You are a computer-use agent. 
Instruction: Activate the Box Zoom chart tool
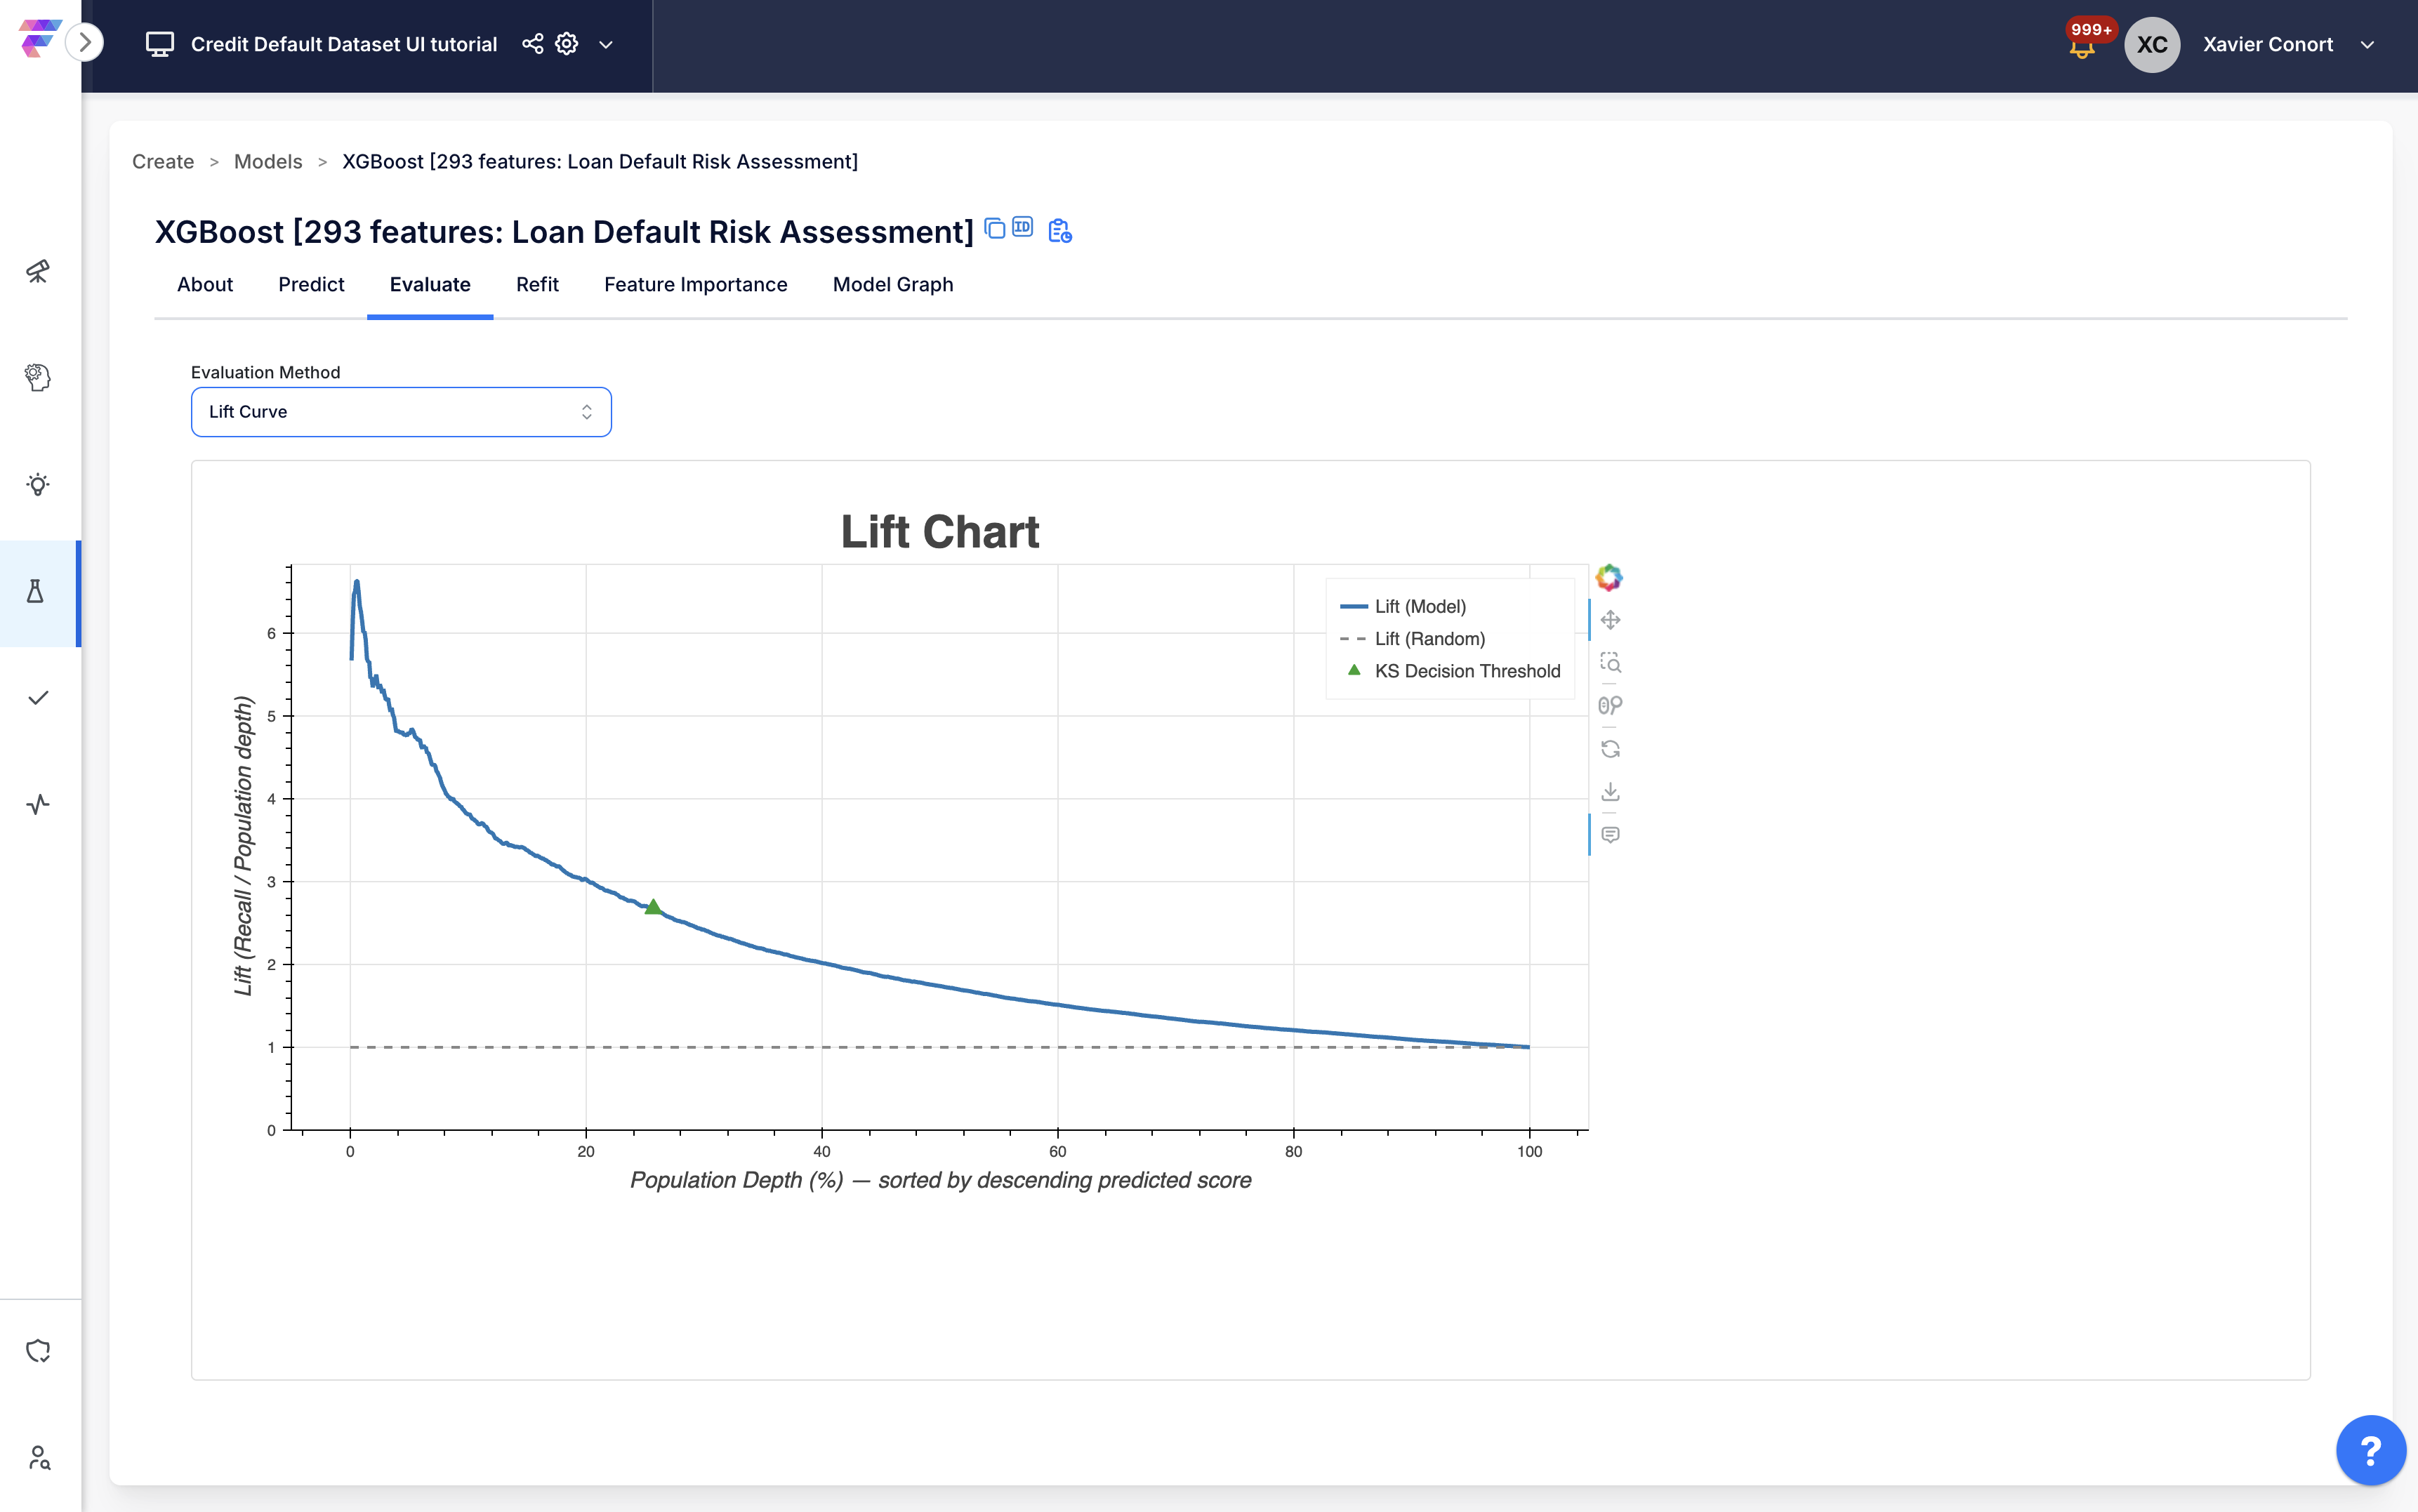coord(1610,662)
